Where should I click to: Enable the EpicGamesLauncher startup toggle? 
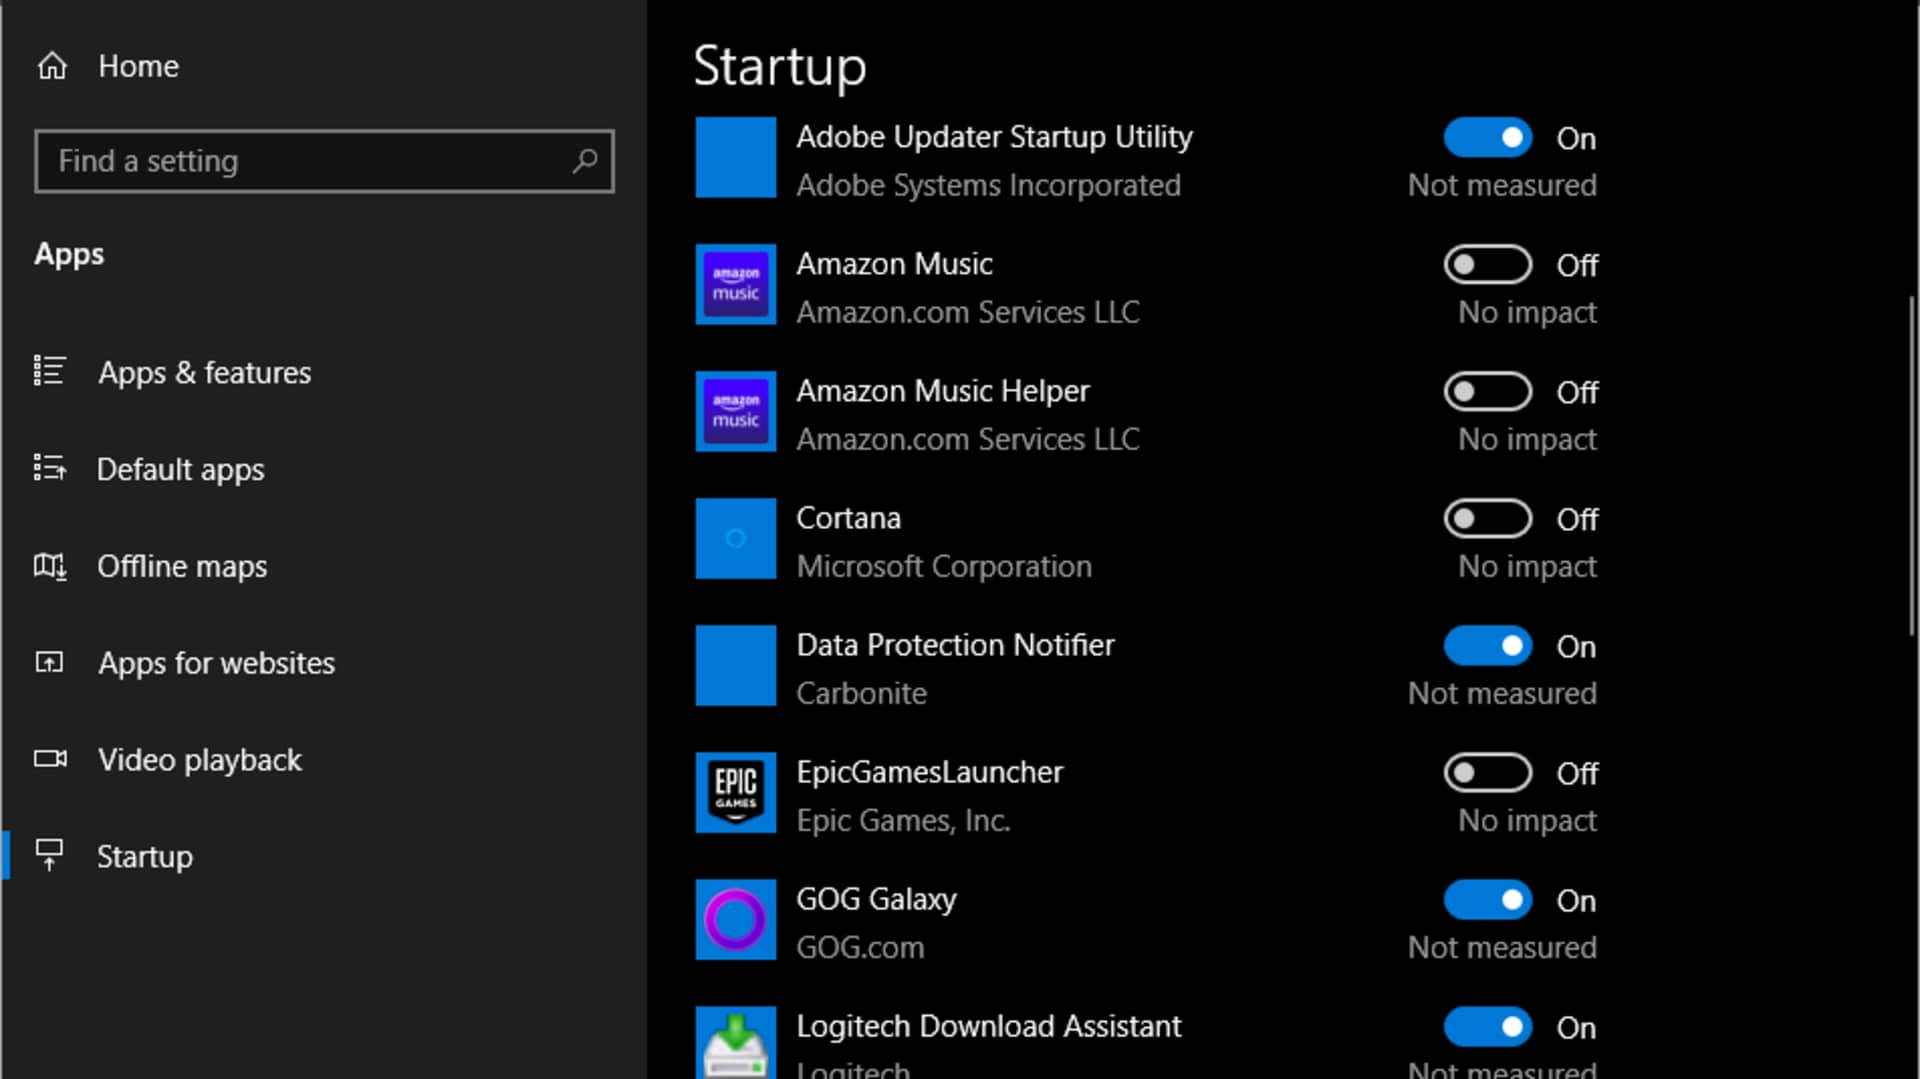click(1488, 773)
